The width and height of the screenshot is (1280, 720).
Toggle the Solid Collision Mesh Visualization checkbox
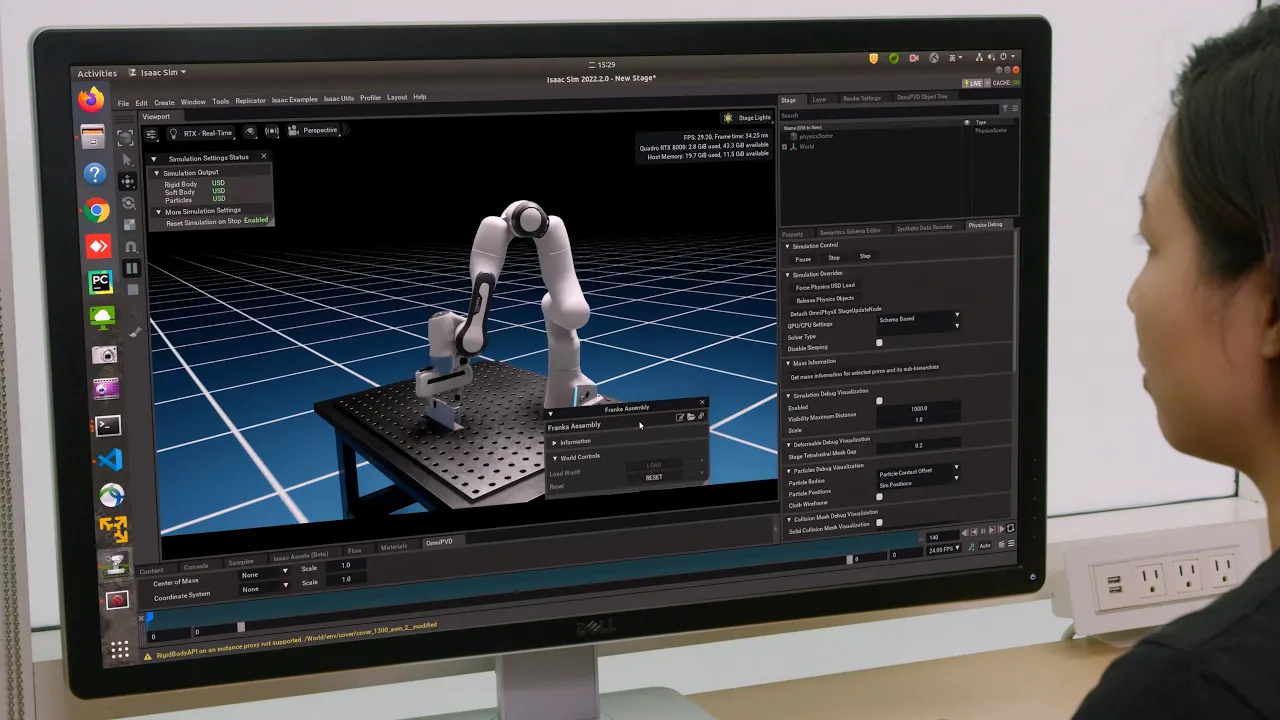880,522
